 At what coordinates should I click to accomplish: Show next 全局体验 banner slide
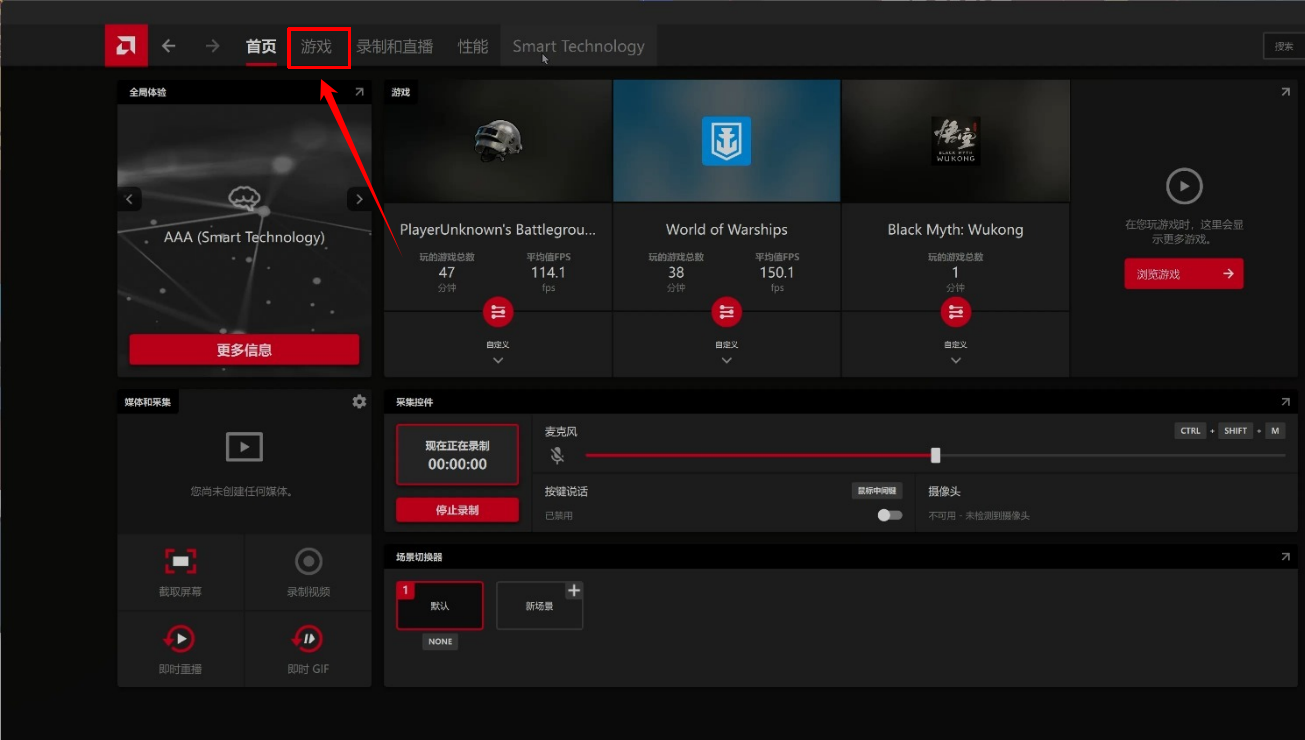[x=359, y=199]
